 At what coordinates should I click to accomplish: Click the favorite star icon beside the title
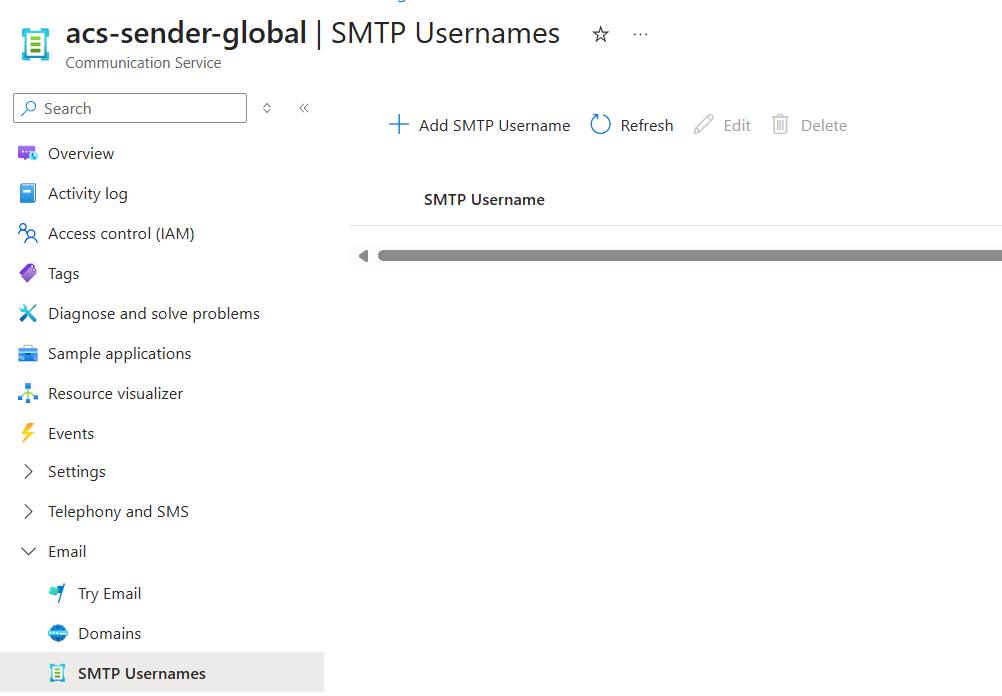(600, 35)
